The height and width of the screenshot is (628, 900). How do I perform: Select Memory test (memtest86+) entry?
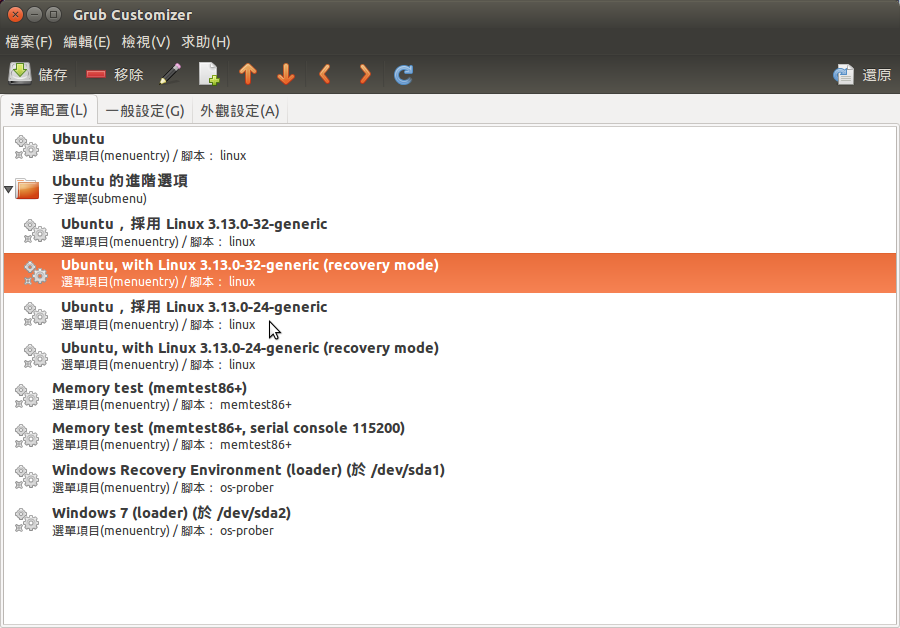click(450, 396)
